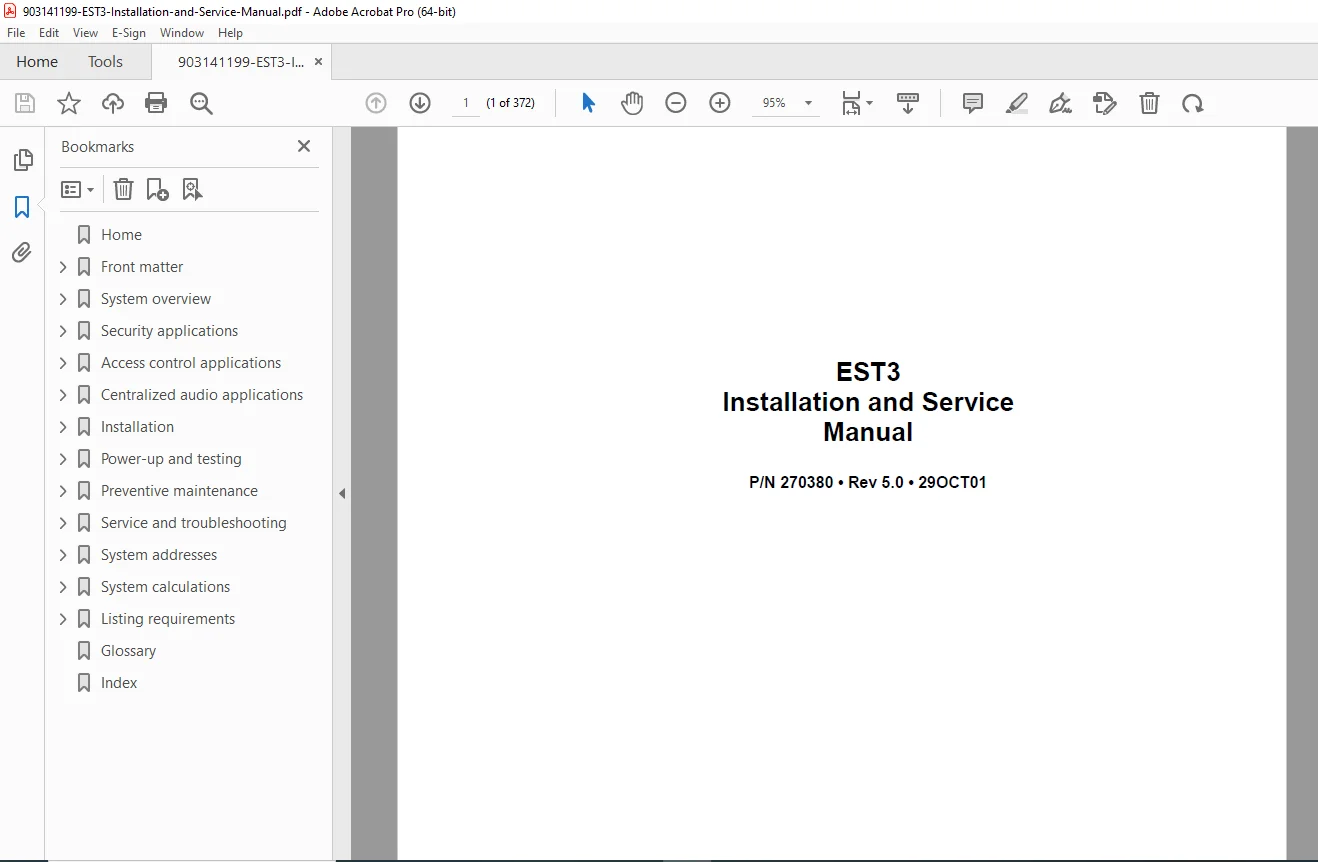Click the scrolling mode keyboard-arrow icon

[x=908, y=103]
